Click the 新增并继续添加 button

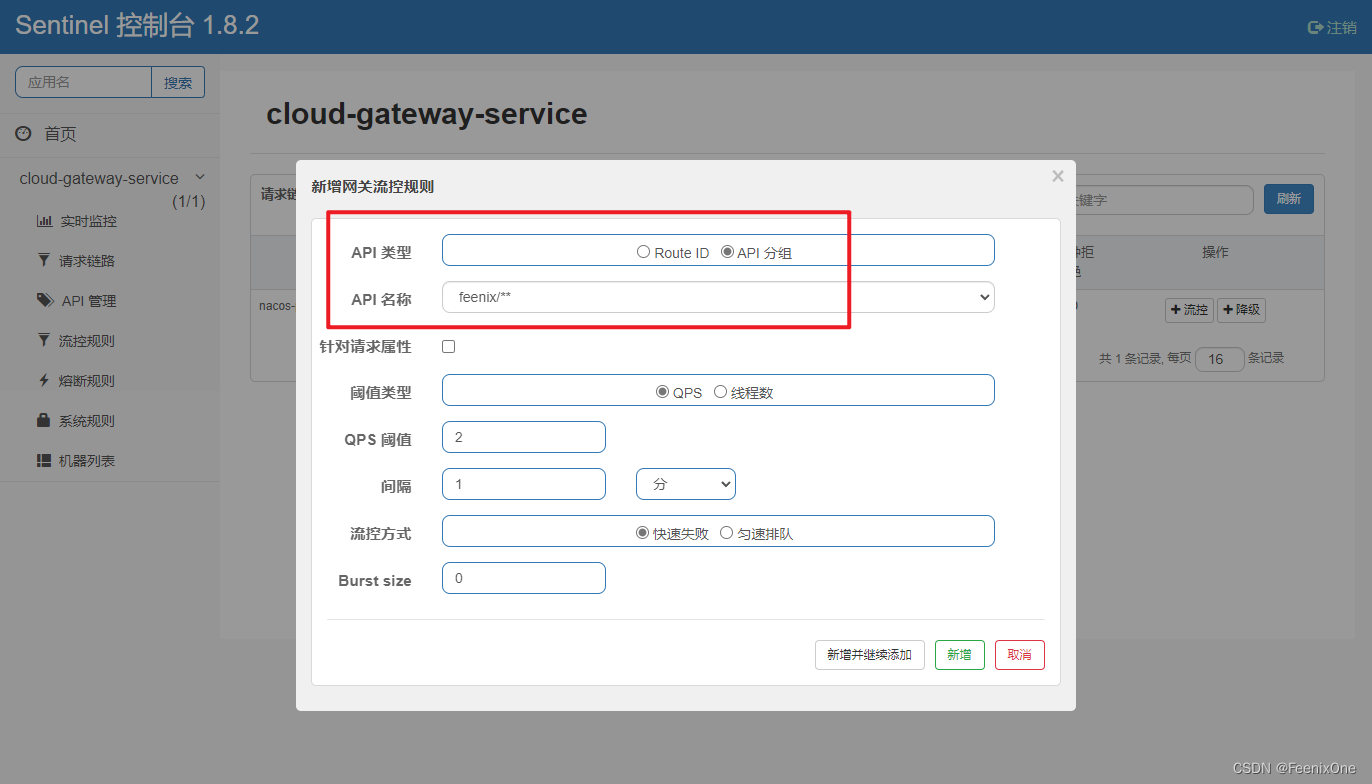click(870, 655)
